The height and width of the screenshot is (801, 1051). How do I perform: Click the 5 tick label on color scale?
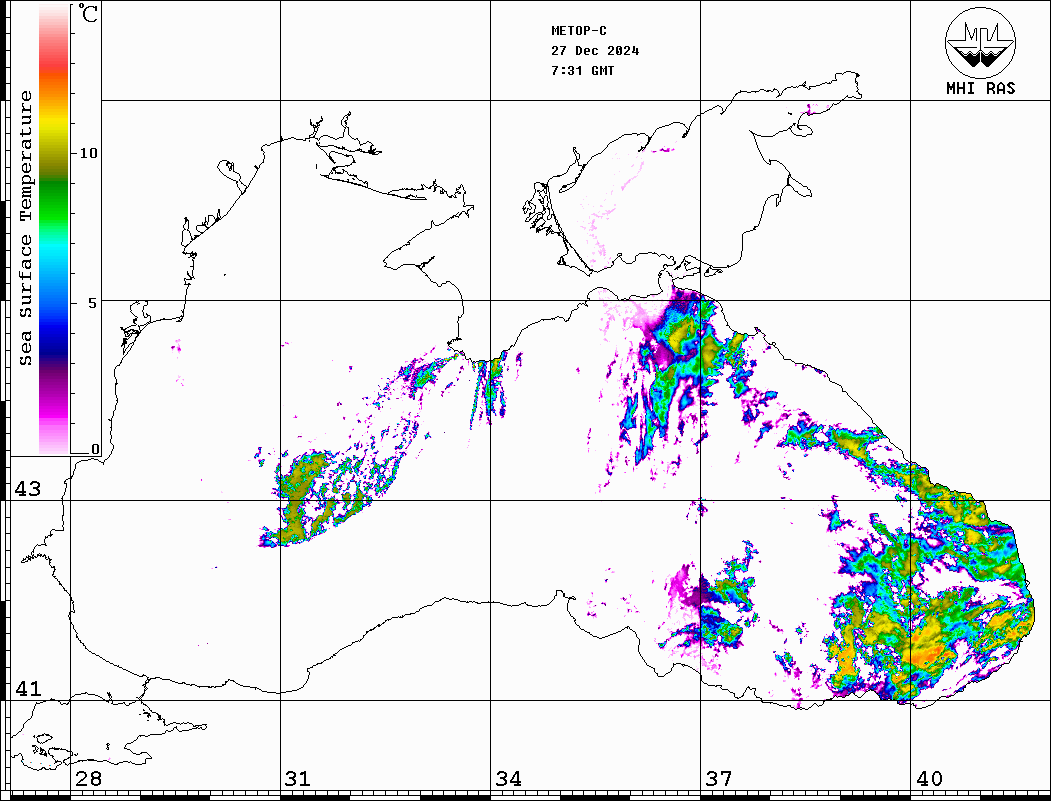point(93,303)
